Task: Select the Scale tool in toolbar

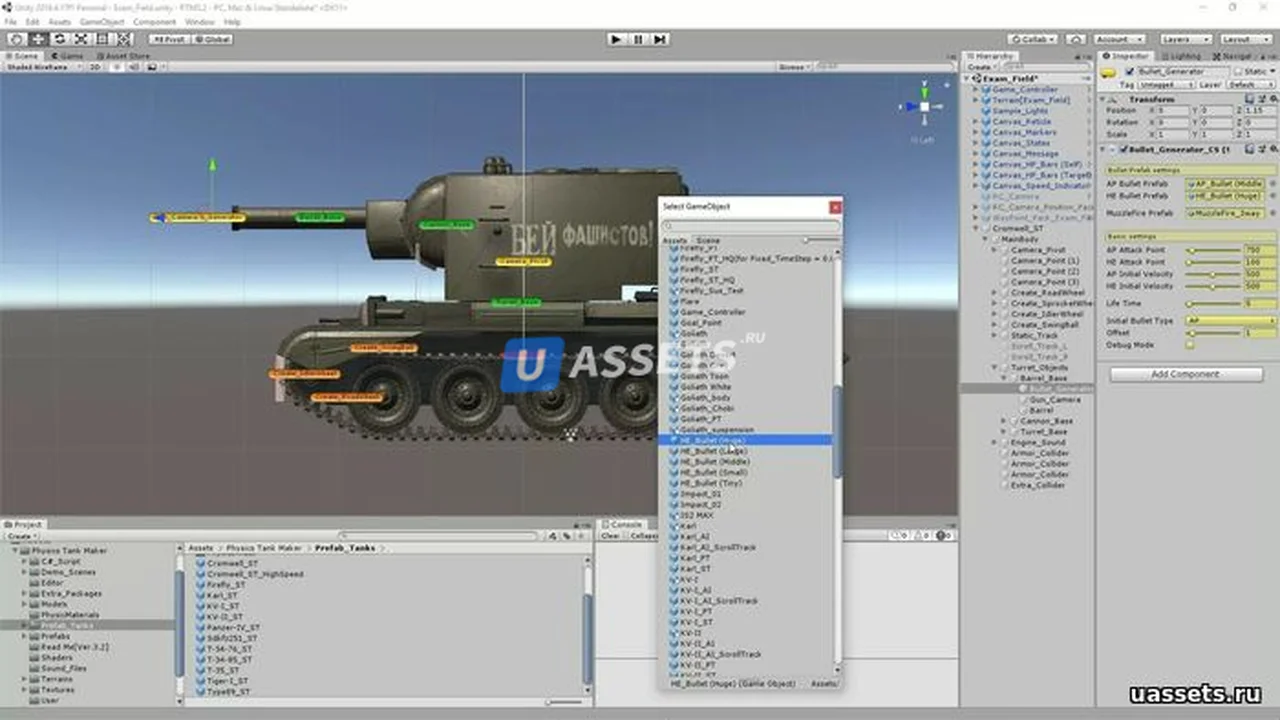Action: coord(80,39)
